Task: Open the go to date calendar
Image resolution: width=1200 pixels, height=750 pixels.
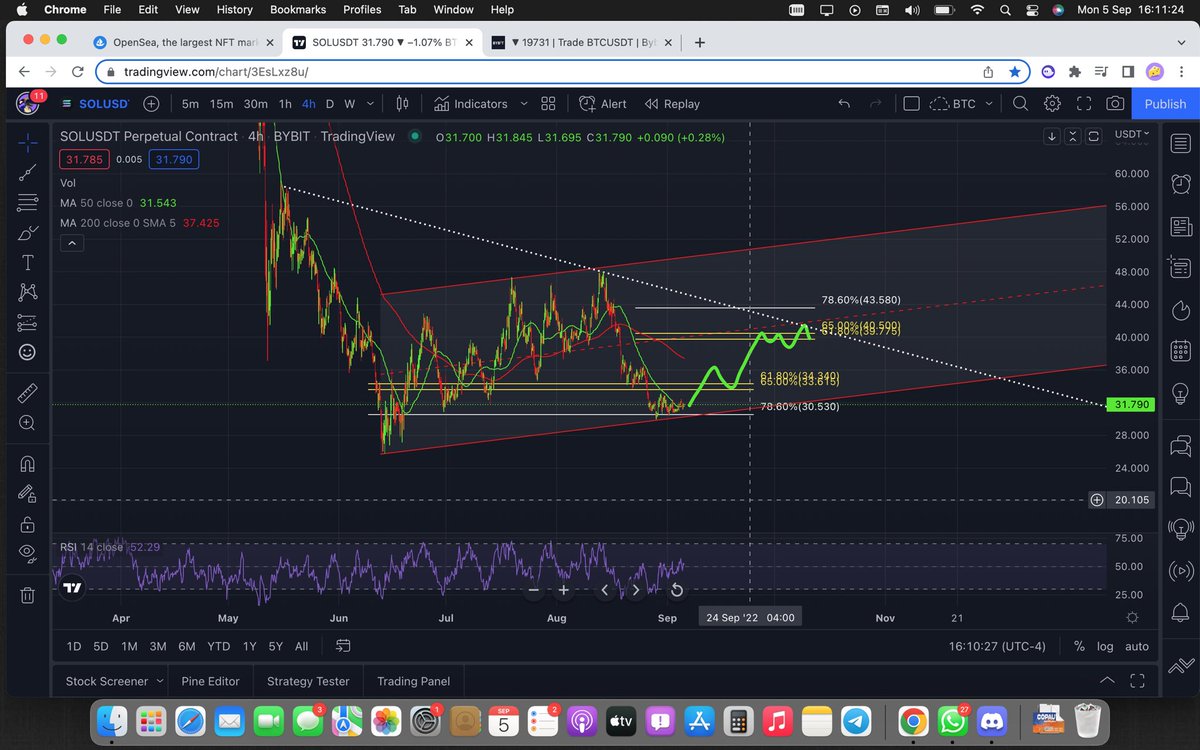Action: 343,646
